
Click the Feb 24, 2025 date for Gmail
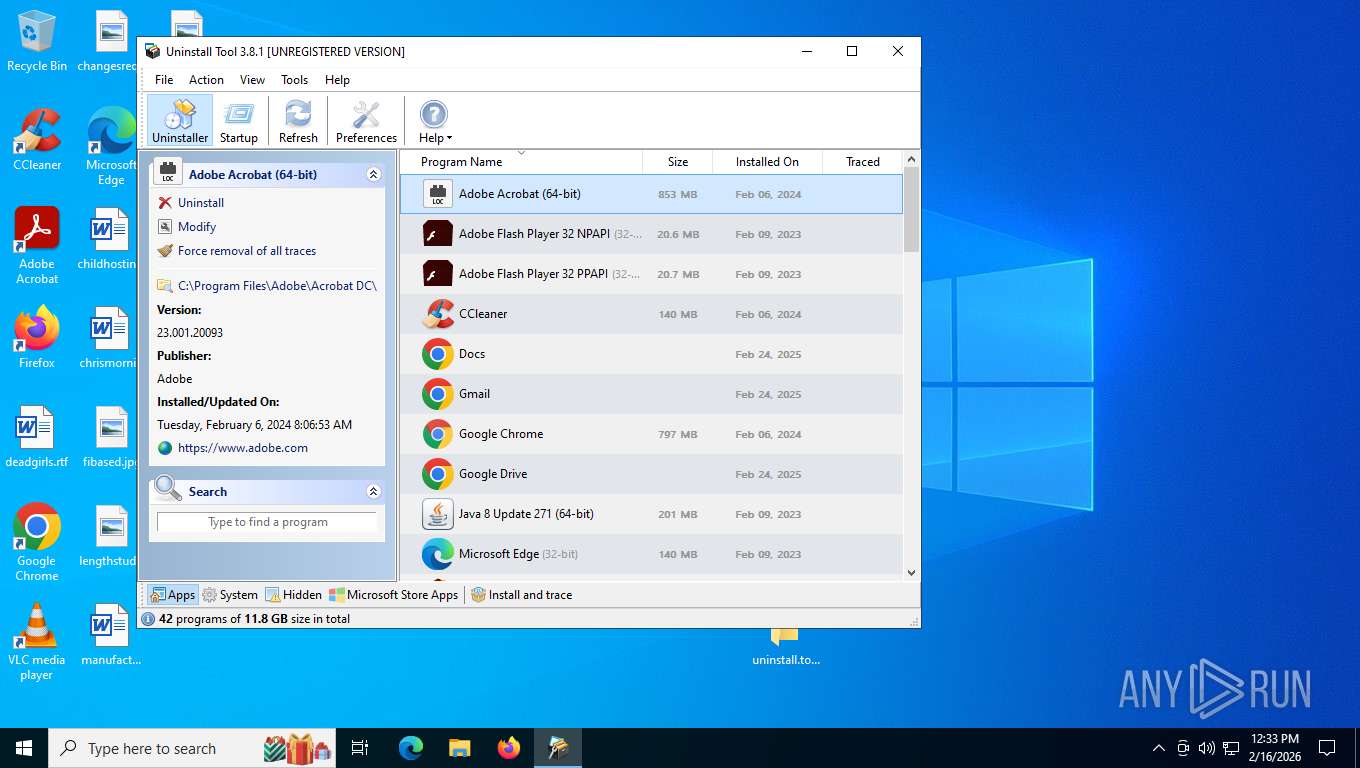tap(768, 394)
